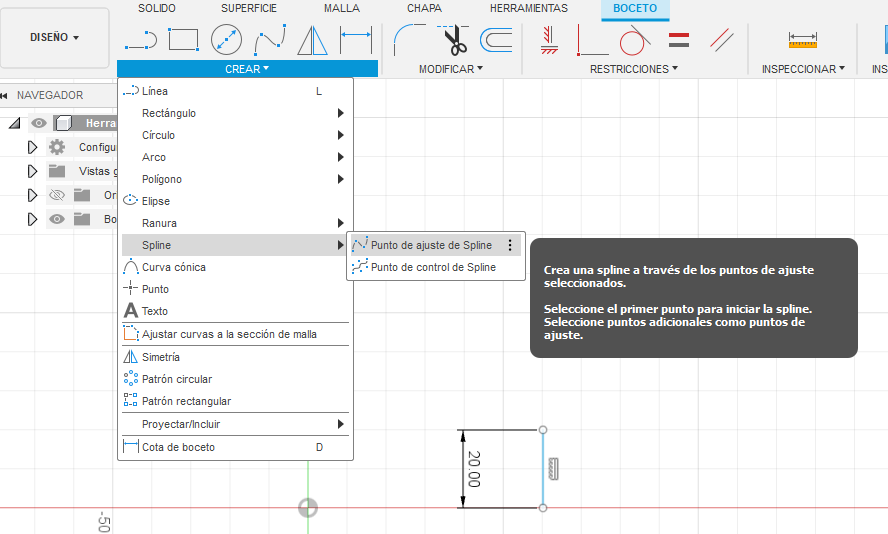Apply the Equal constraint icon
The height and width of the screenshot is (534, 888).
pyautogui.click(x=678, y=40)
